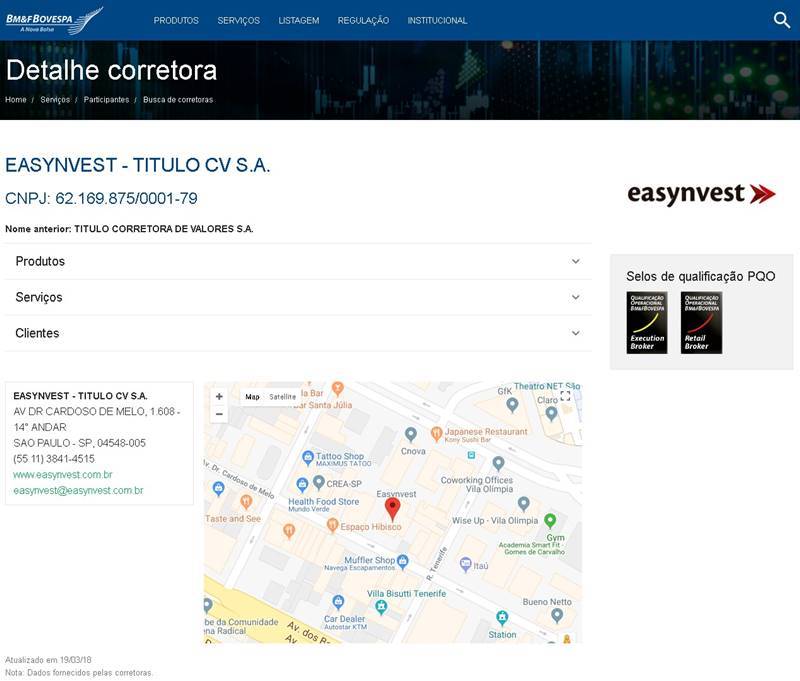Select the Station map marker

(502, 618)
